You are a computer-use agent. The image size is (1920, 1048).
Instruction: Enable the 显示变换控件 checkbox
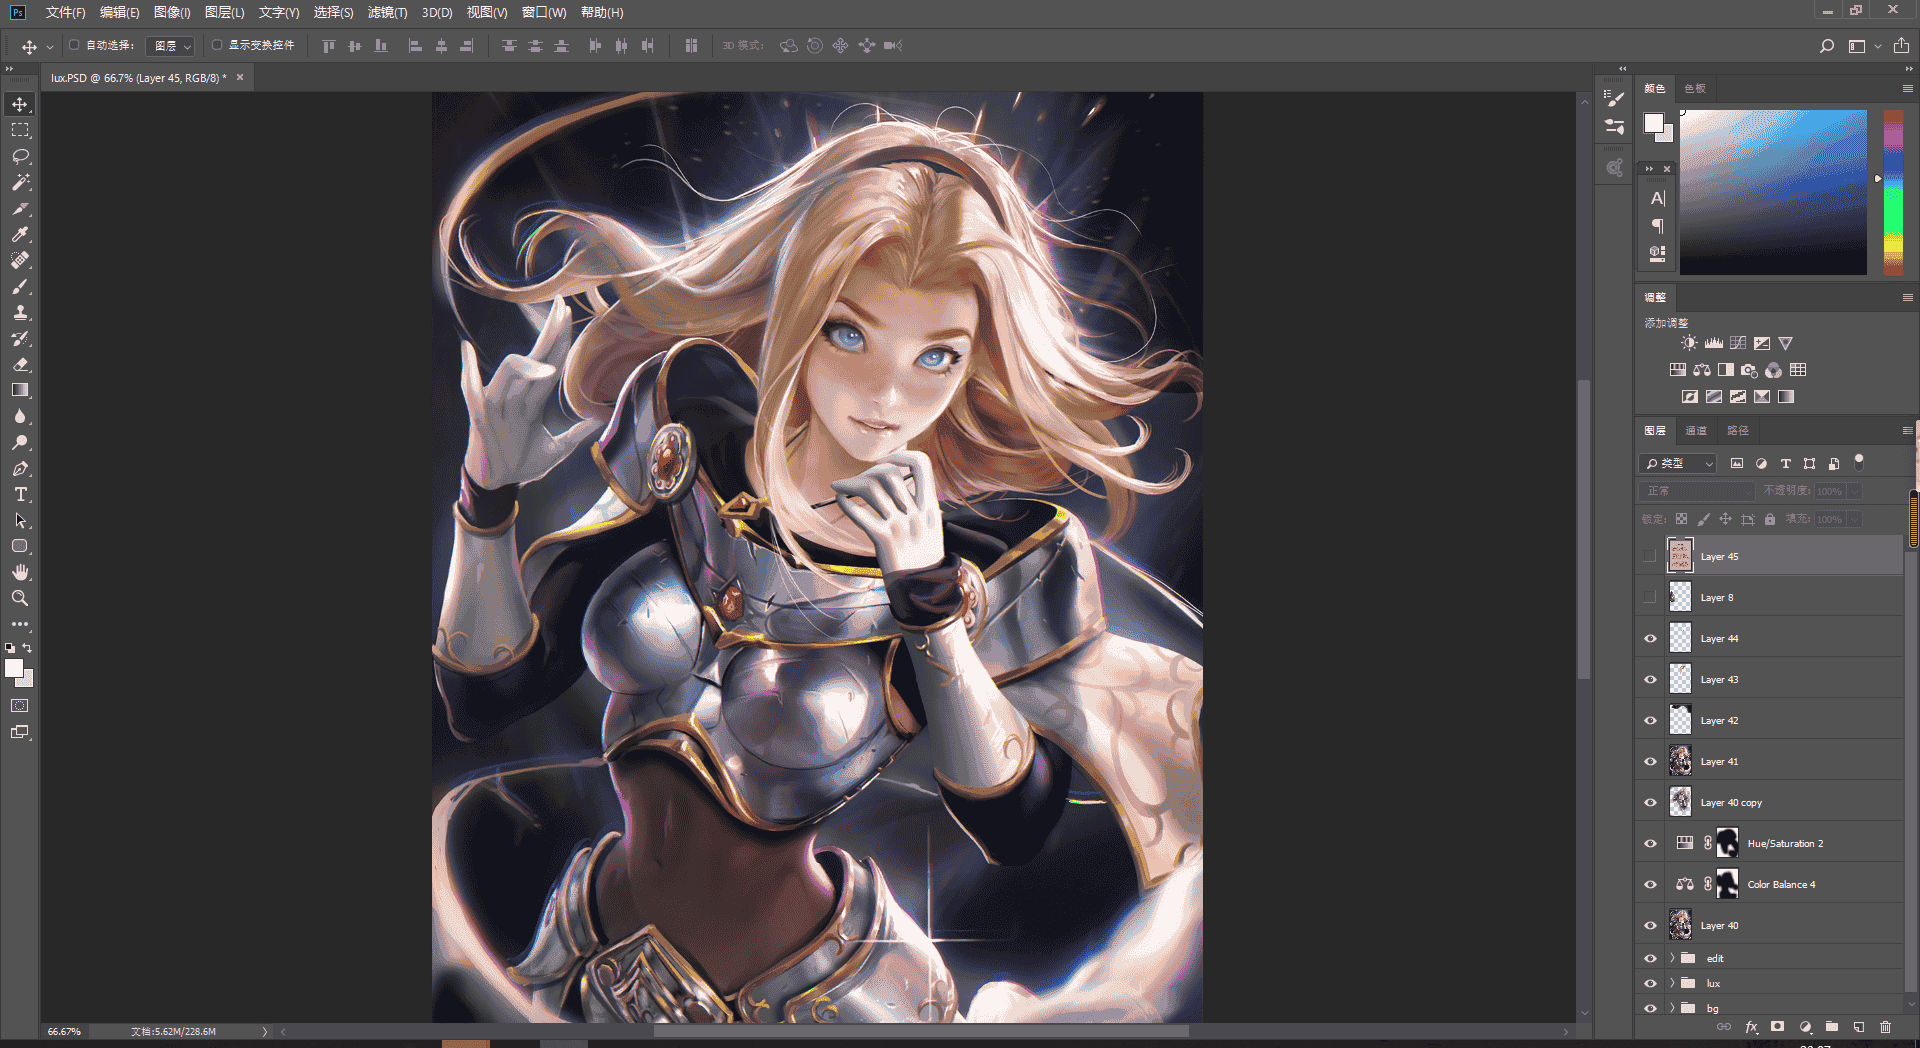(217, 45)
